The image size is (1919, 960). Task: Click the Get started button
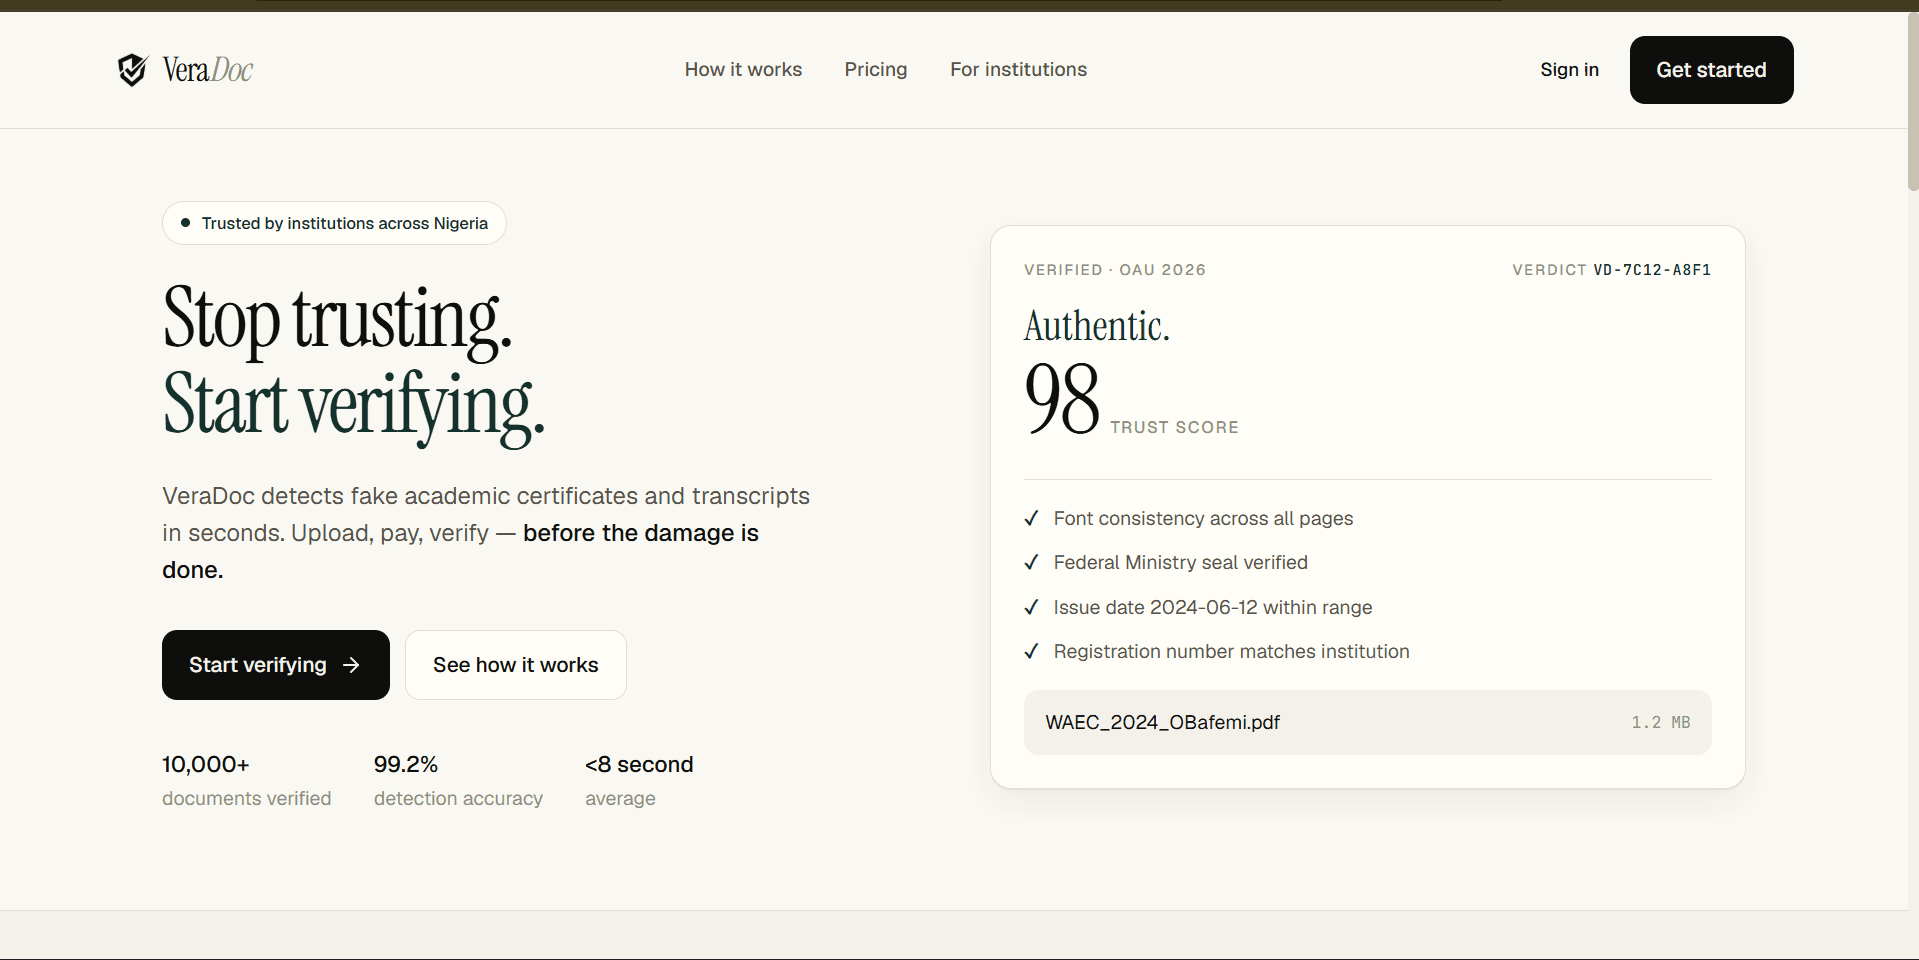coord(1711,70)
